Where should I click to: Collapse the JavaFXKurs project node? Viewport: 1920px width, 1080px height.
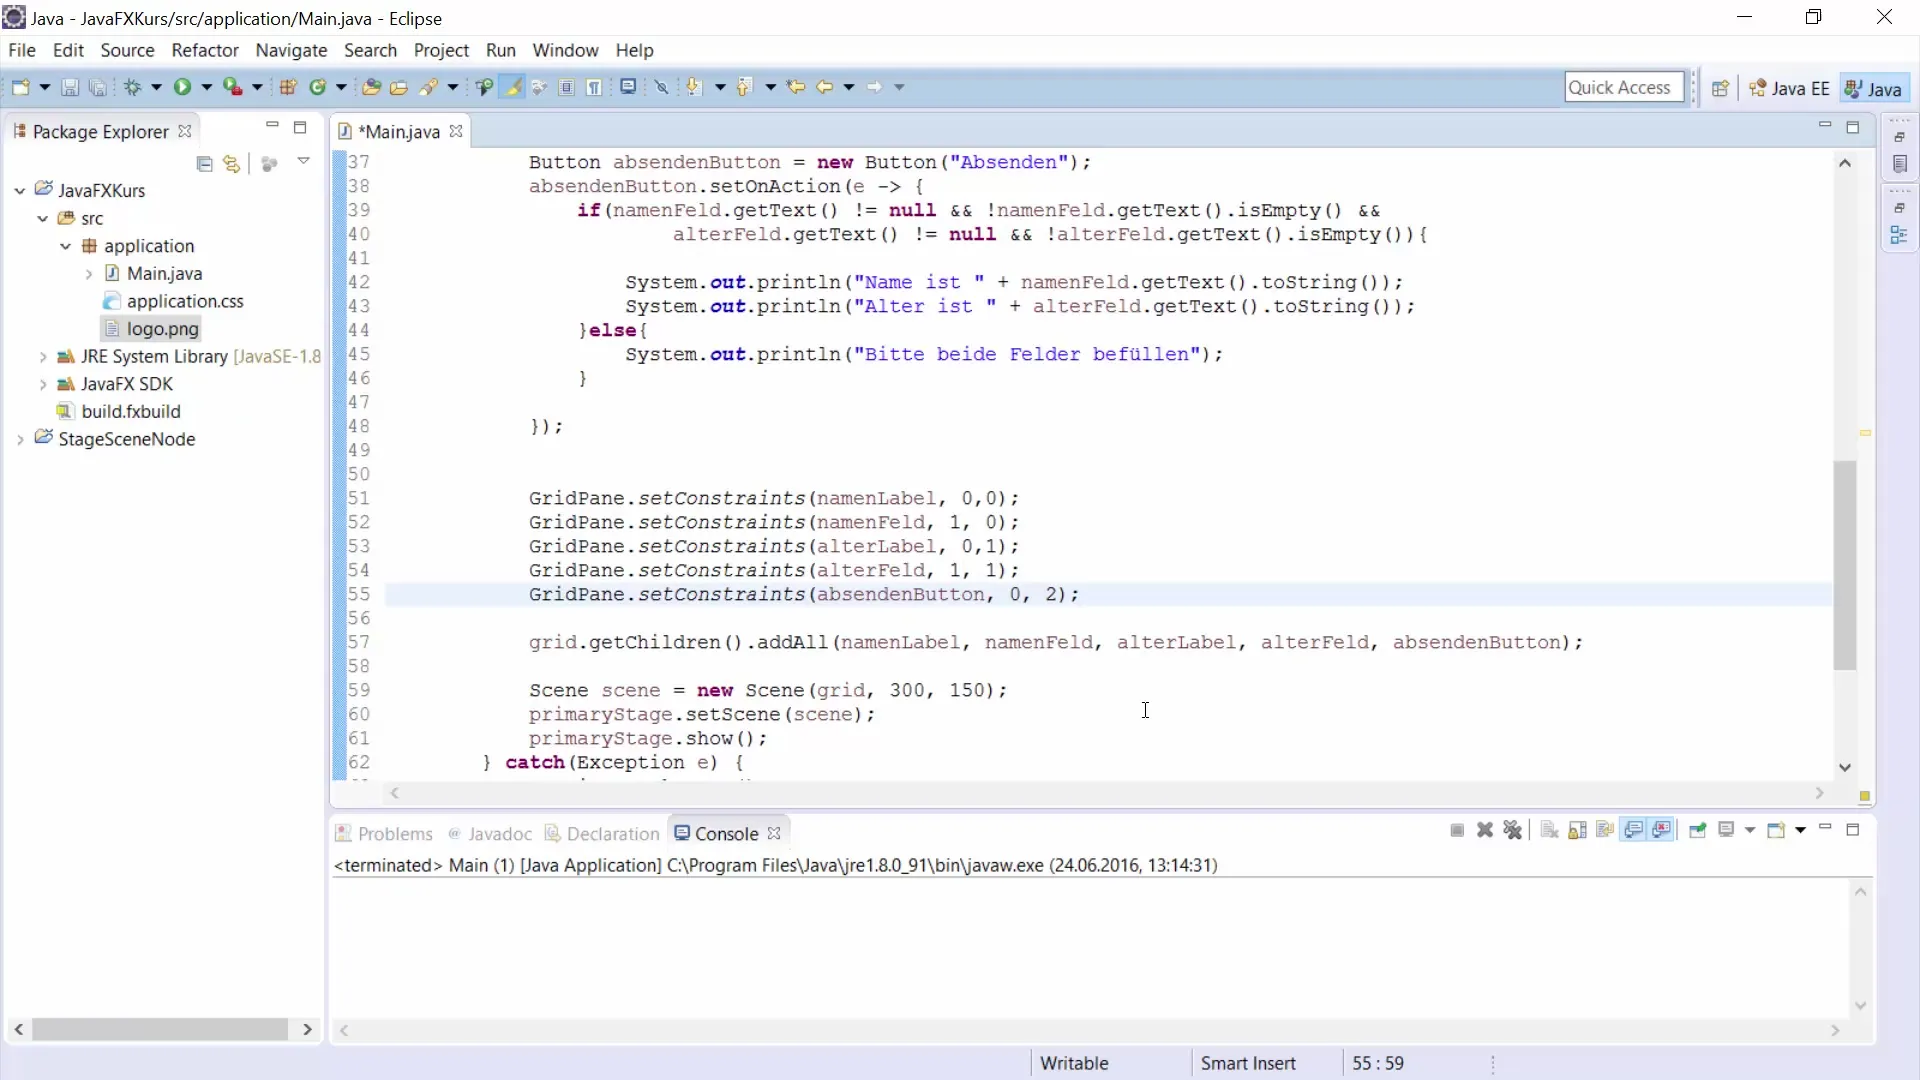[20, 190]
